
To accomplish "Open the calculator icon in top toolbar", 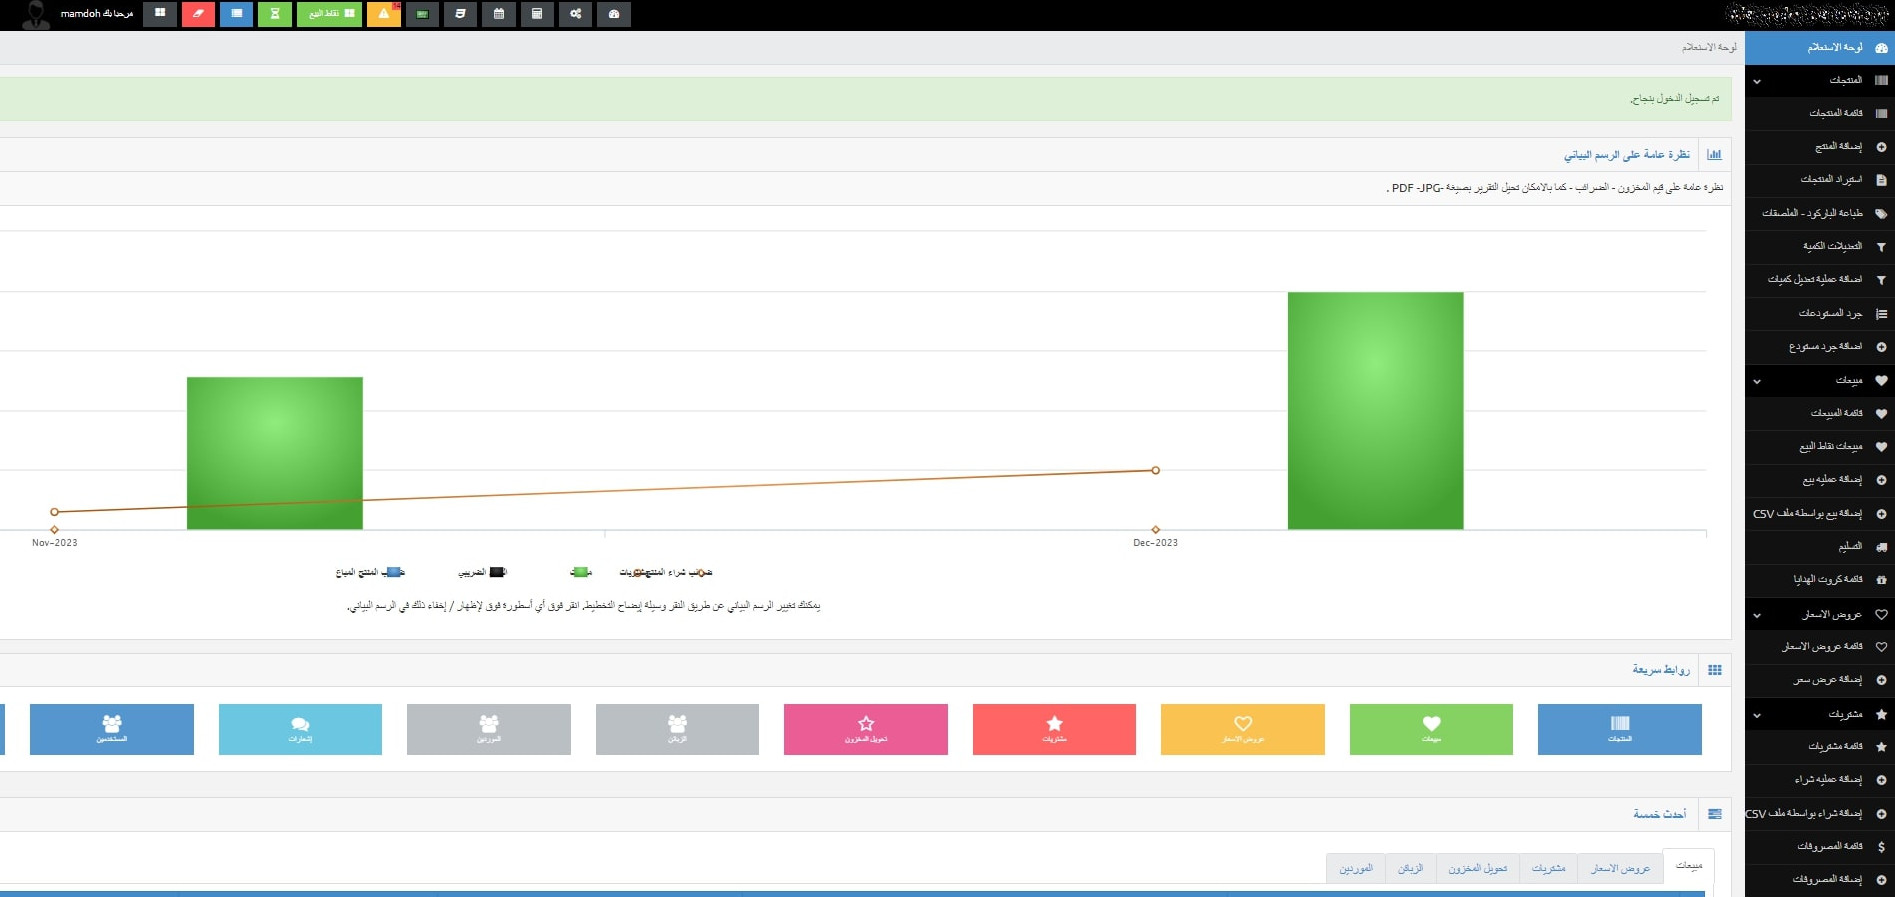I will pos(536,14).
